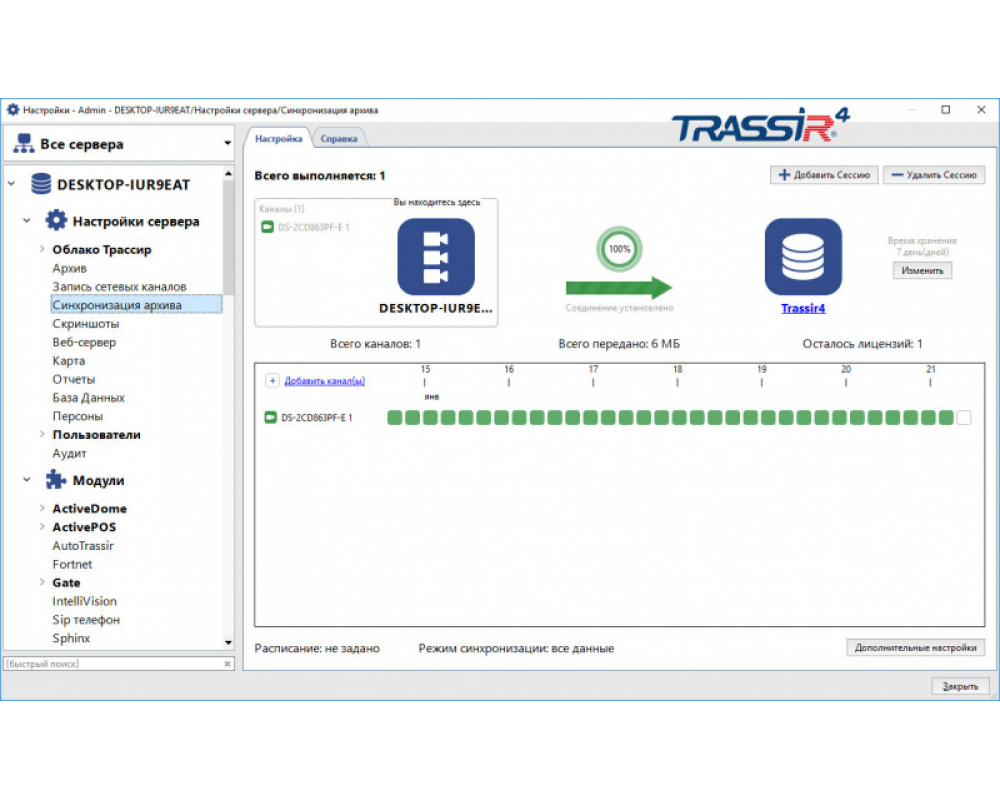1000x800 pixels.
Task: Click the green transfer arrow
Action: coord(619,288)
